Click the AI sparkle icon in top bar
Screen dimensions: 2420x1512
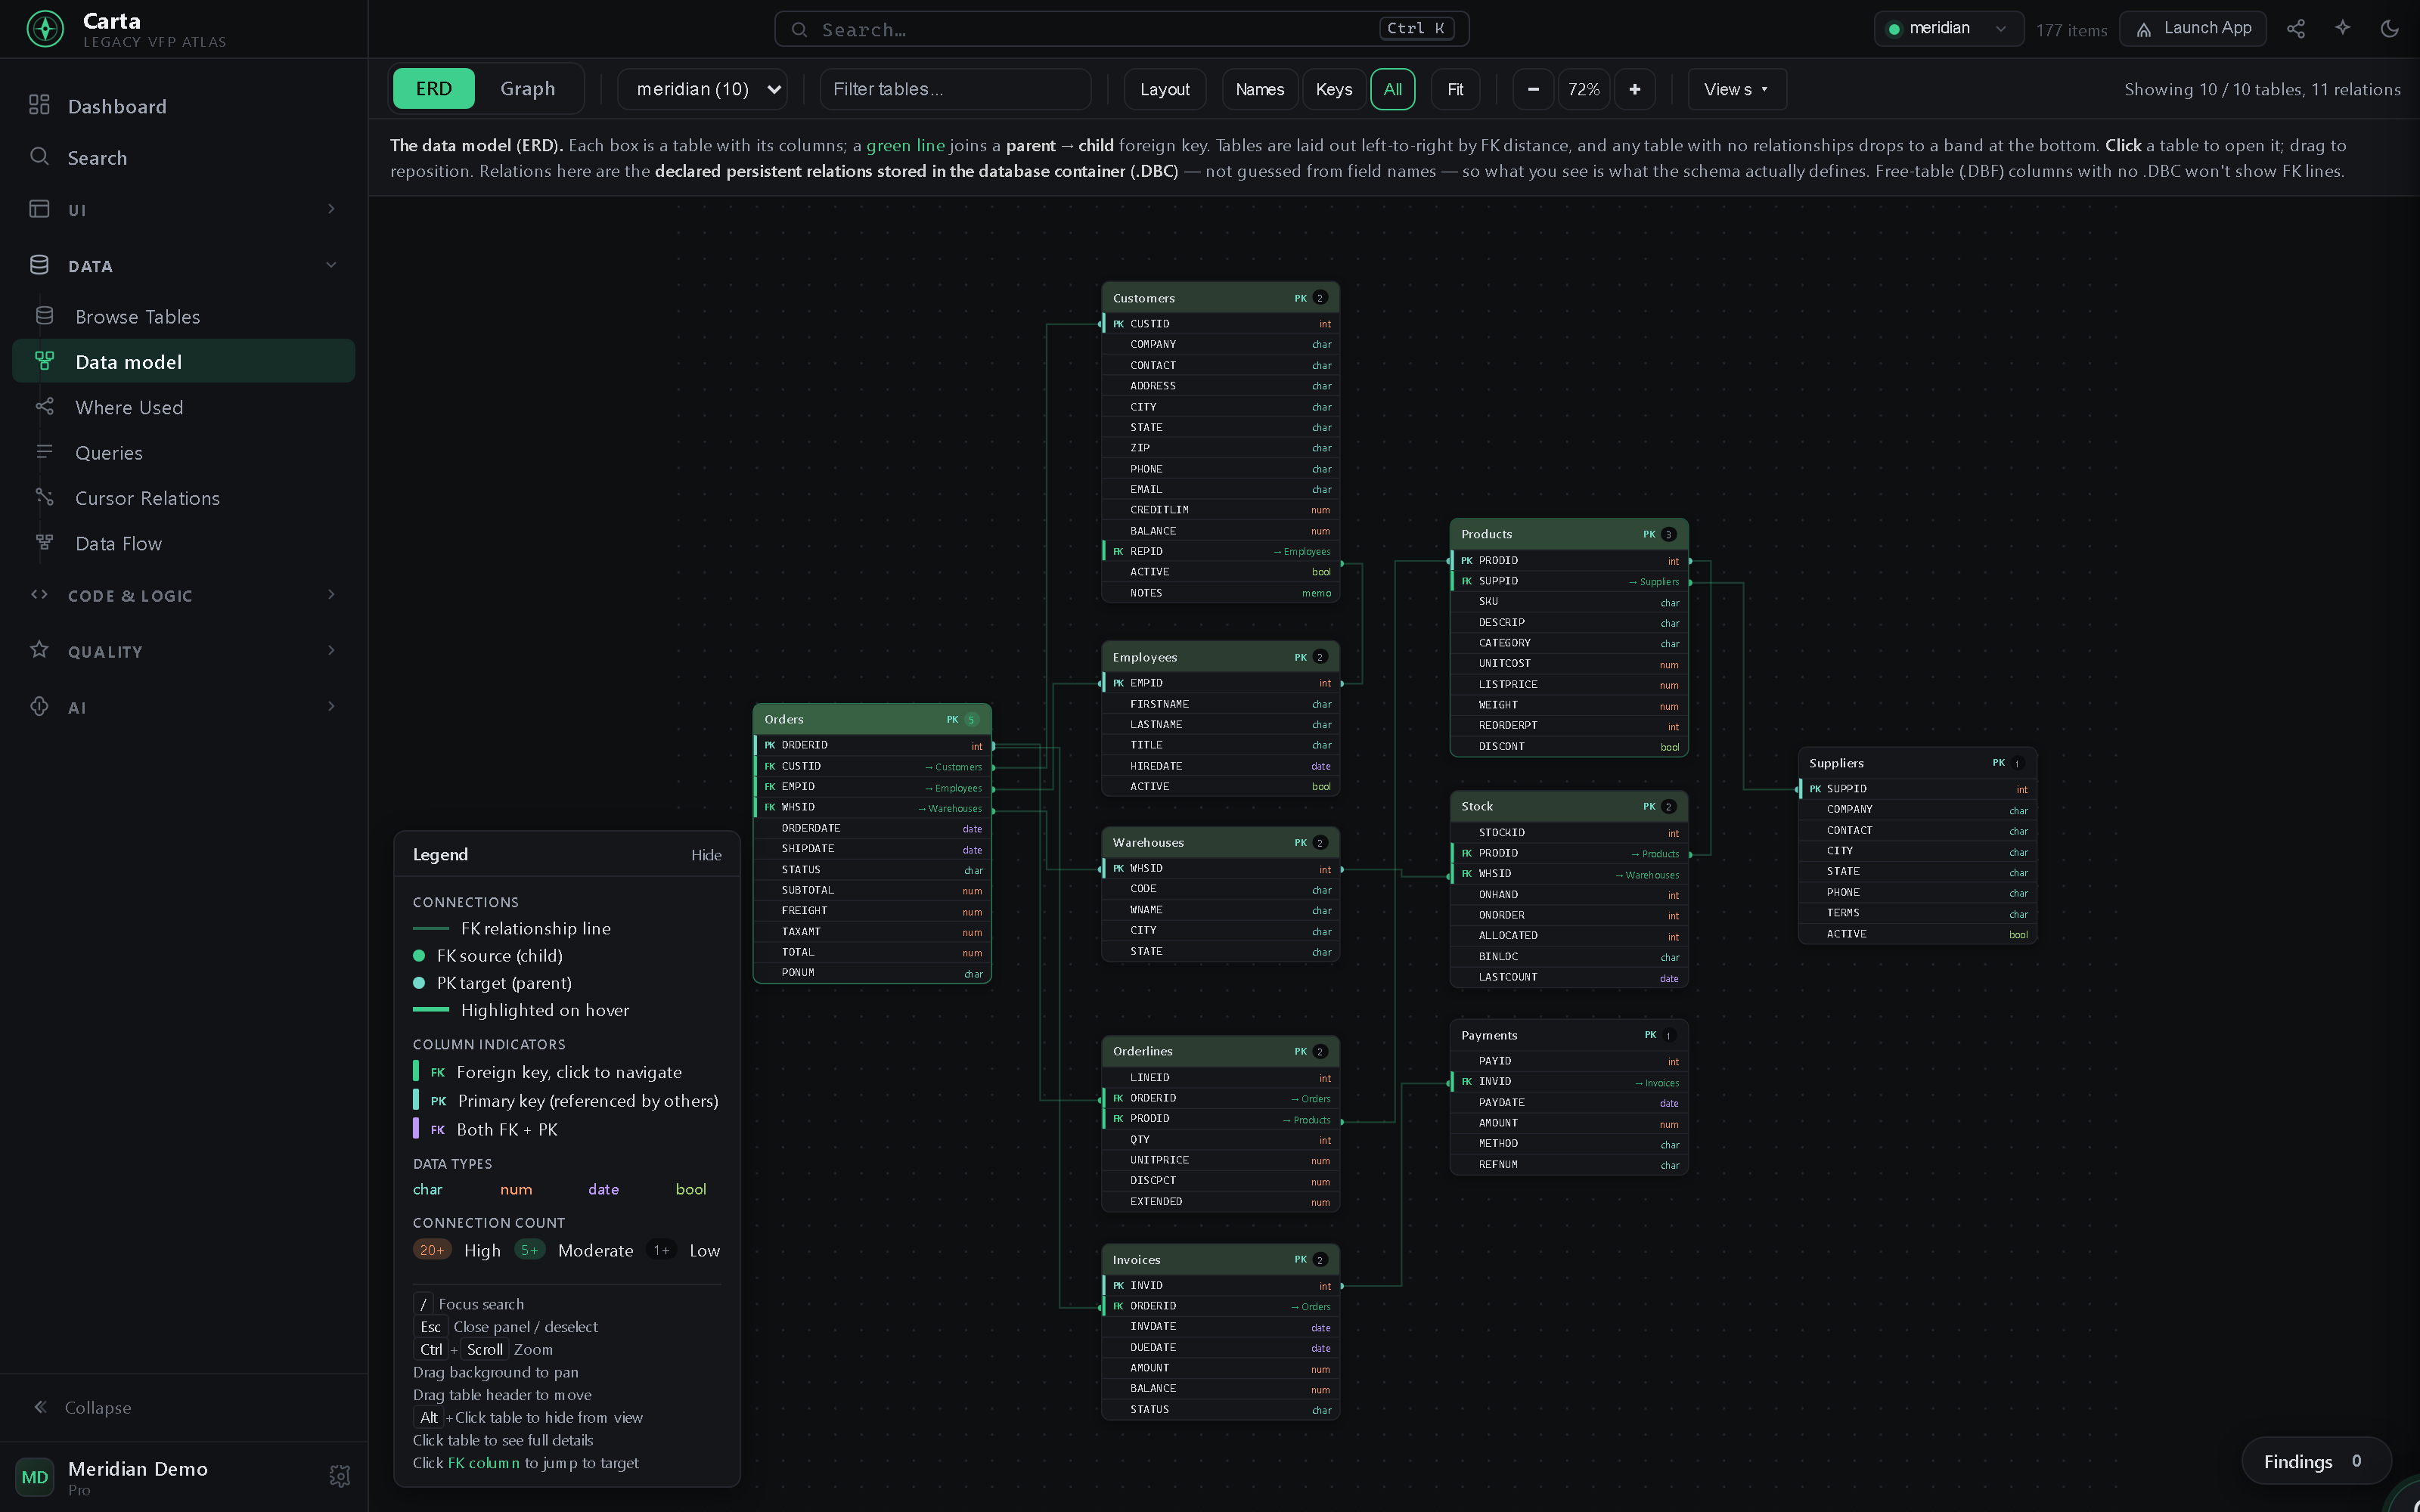click(x=2343, y=29)
